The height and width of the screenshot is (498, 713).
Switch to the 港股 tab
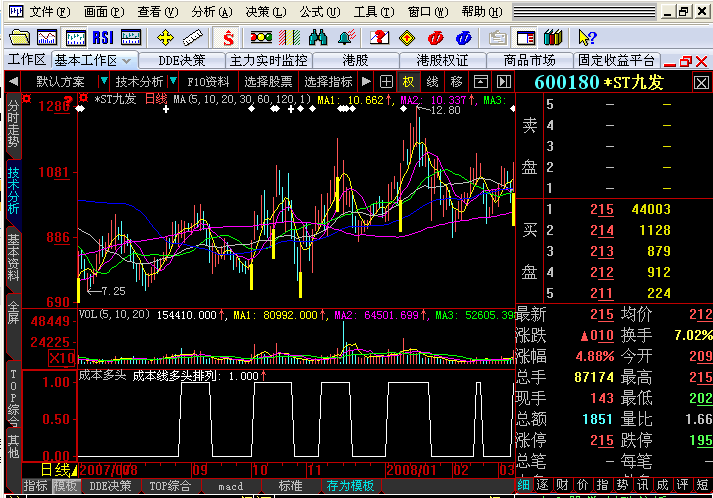355,60
